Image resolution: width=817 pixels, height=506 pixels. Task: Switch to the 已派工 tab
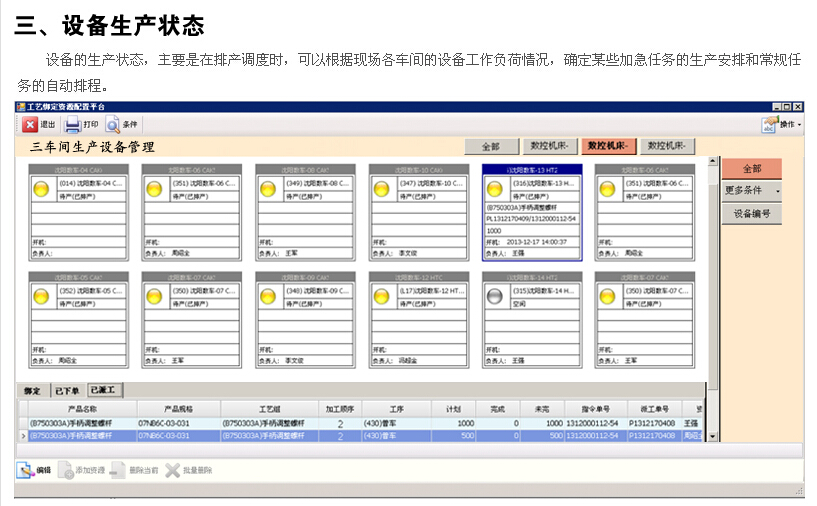point(103,390)
